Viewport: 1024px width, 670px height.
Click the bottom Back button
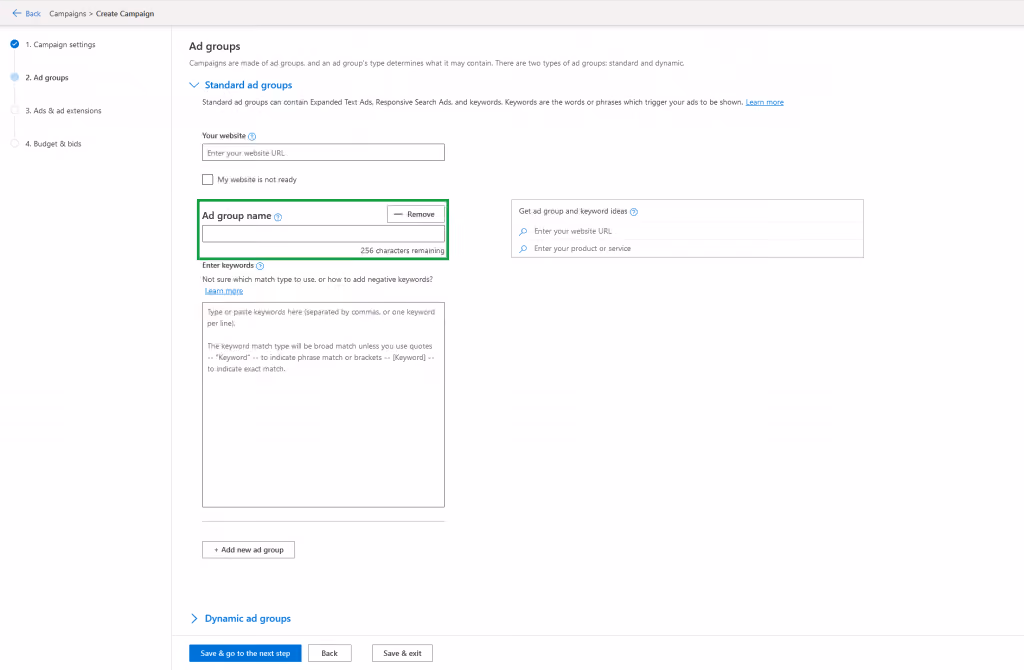[330, 653]
